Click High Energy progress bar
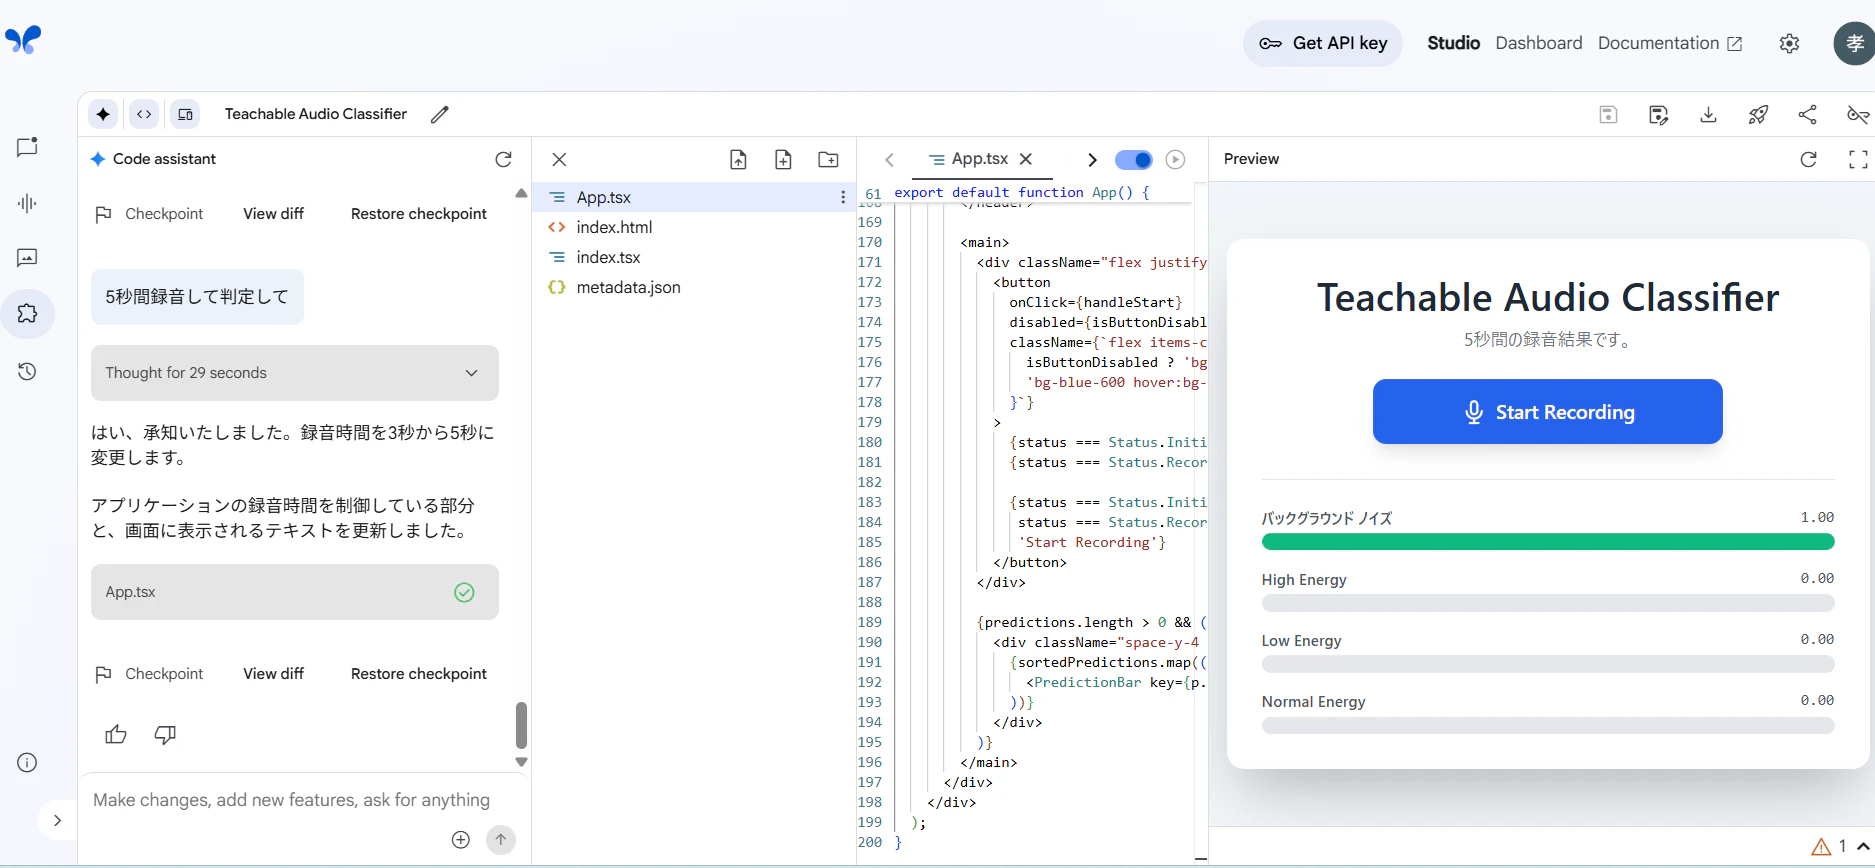This screenshot has width=1875, height=868. 1548,603
